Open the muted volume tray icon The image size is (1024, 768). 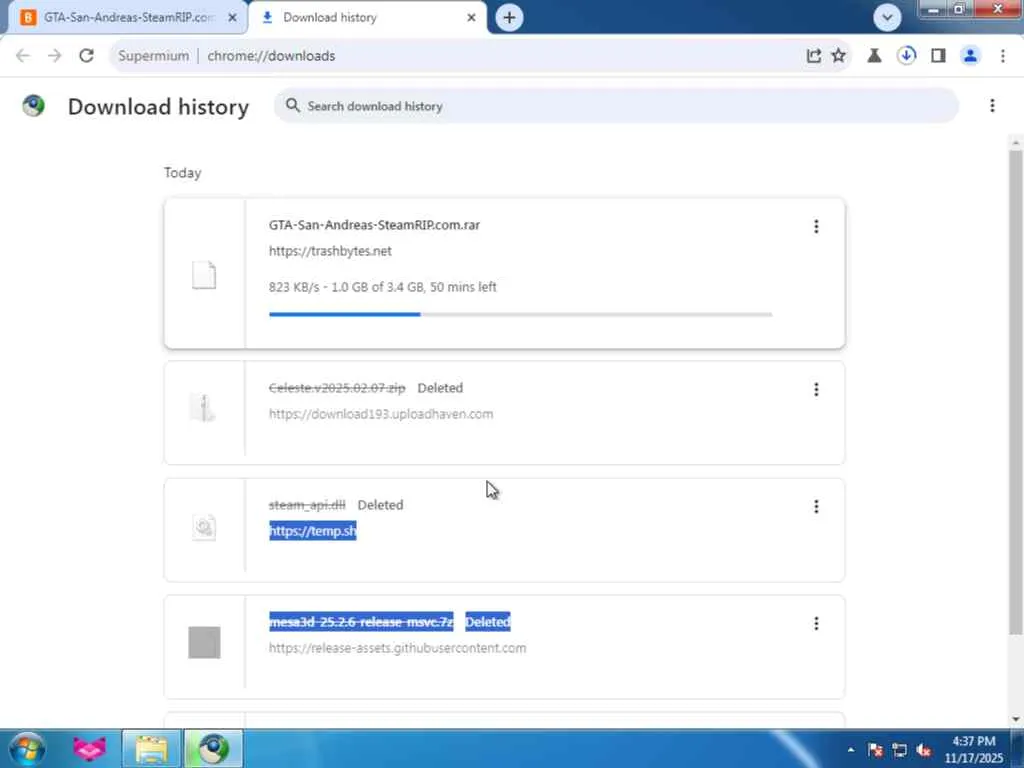[923, 750]
